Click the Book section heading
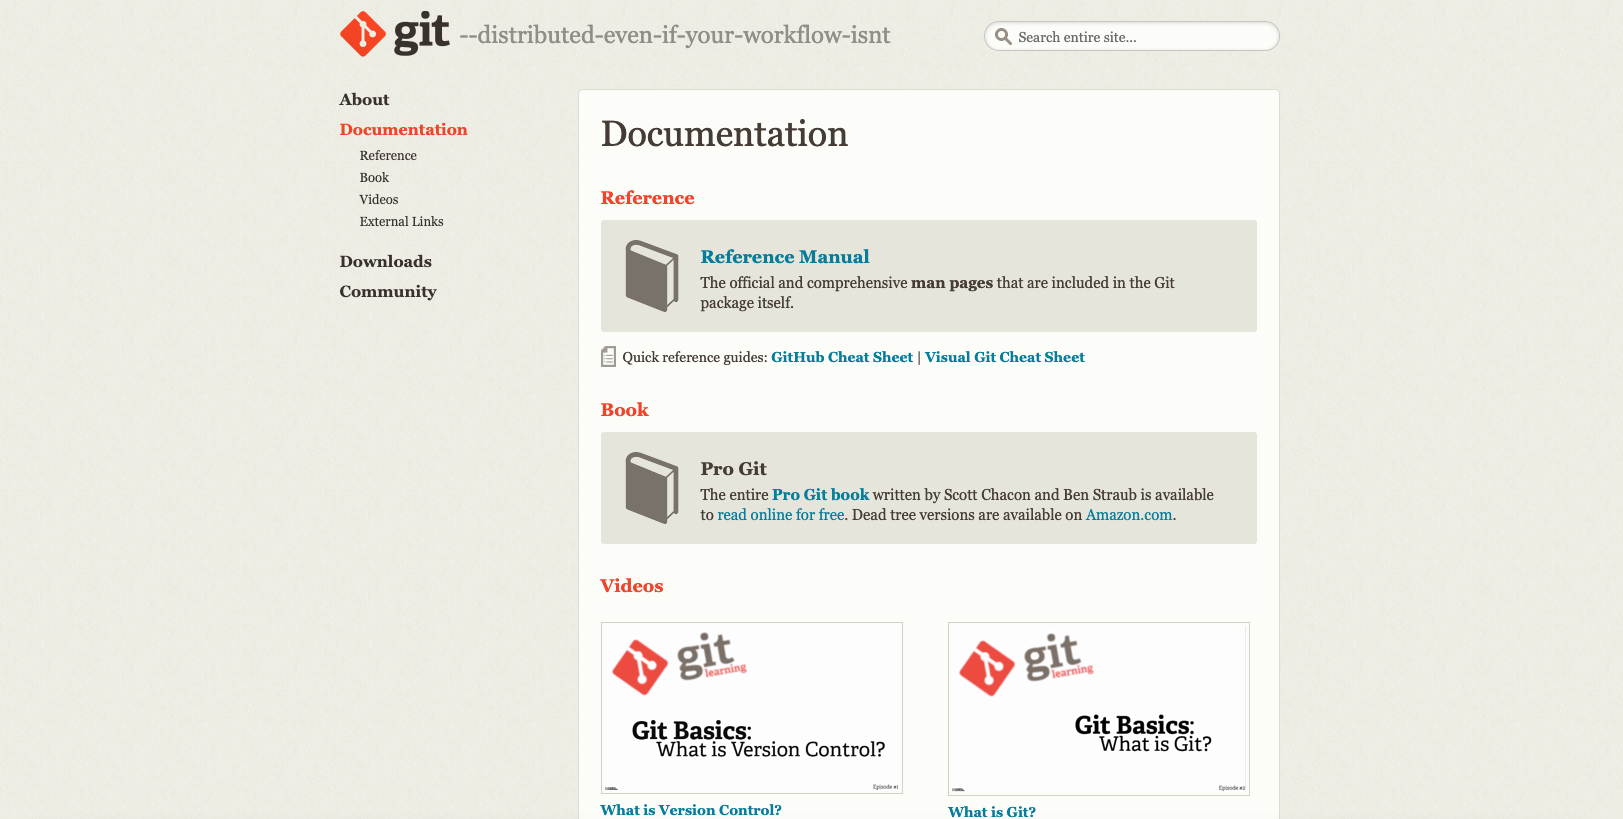Viewport: 1623px width, 819px height. pyautogui.click(x=624, y=410)
